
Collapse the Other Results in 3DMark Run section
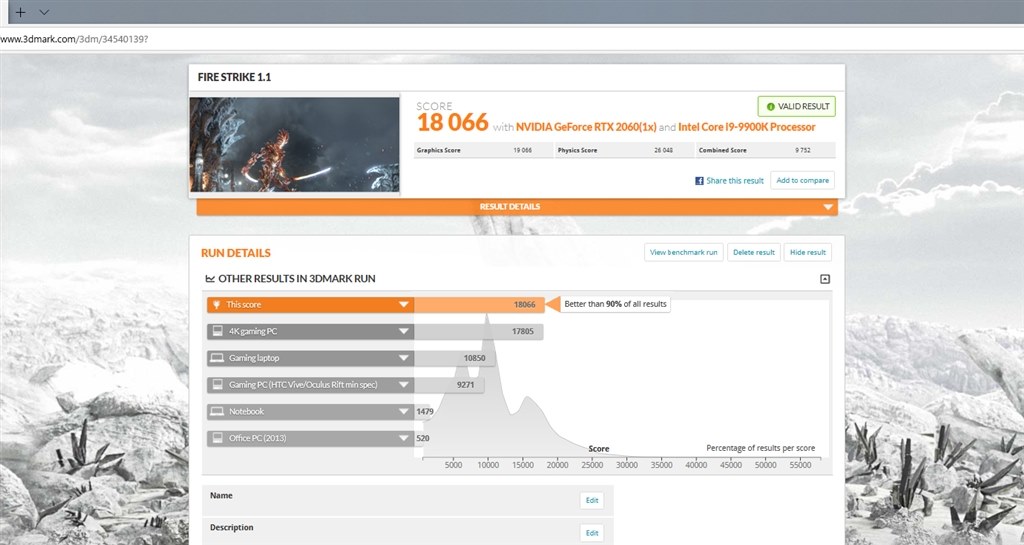point(825,279)
